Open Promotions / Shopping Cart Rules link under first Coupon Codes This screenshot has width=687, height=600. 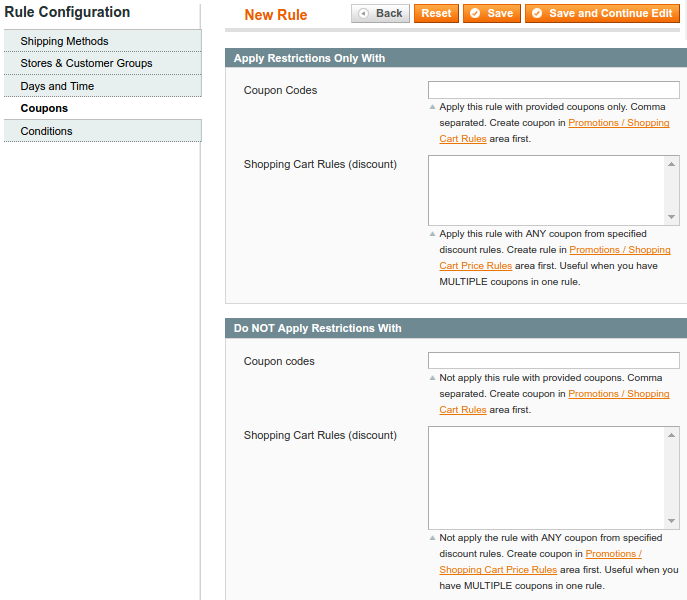tap(618, 123)
